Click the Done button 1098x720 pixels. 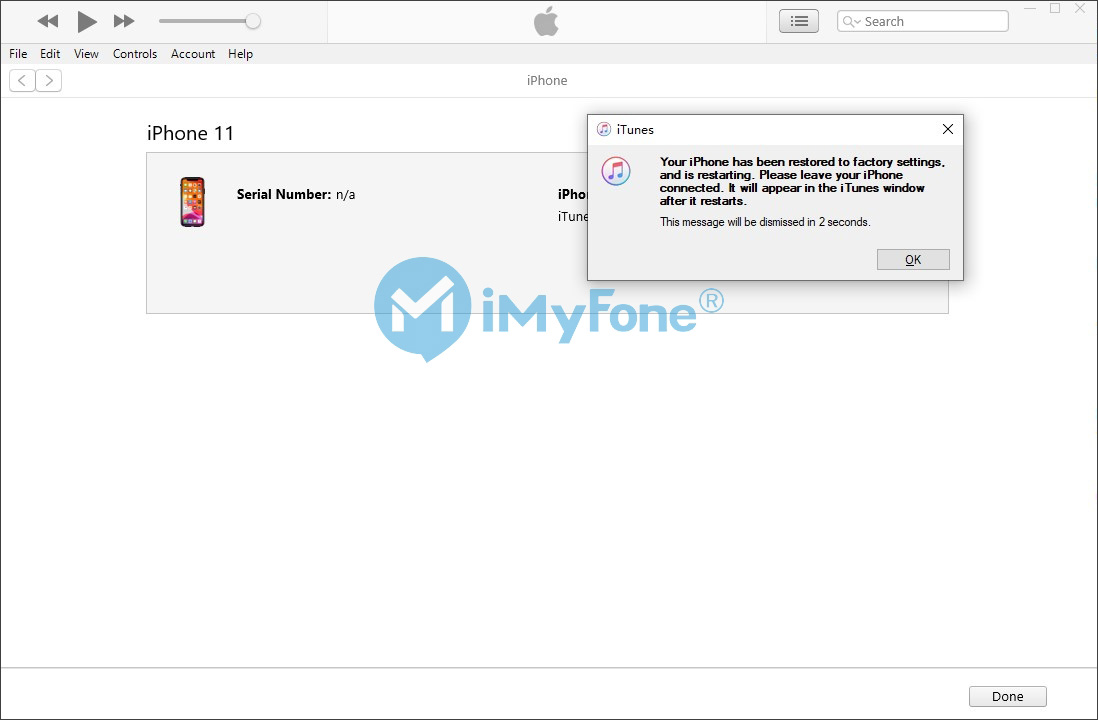[1008, 696]
